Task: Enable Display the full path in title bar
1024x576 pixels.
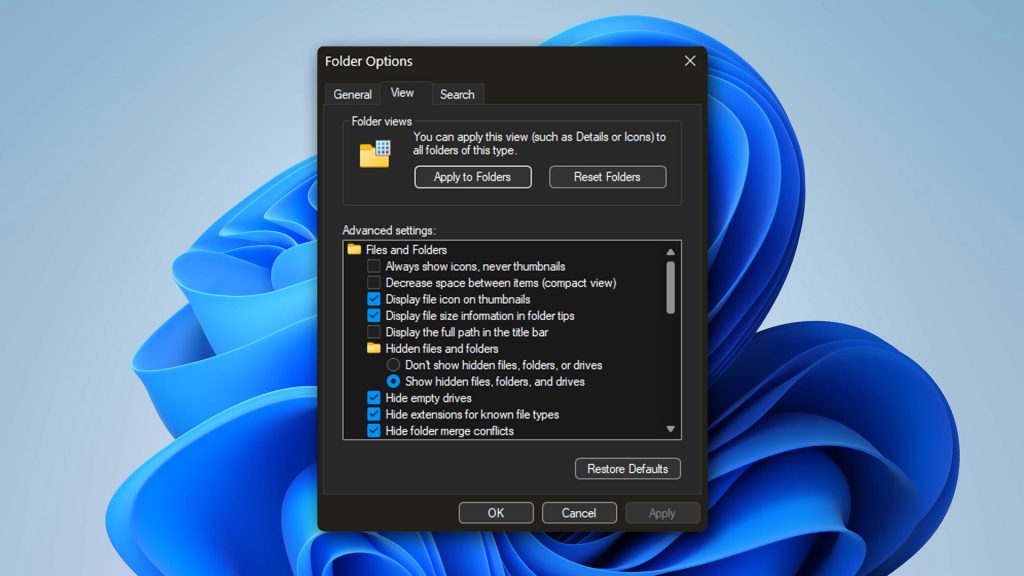Action: [376, 331]
